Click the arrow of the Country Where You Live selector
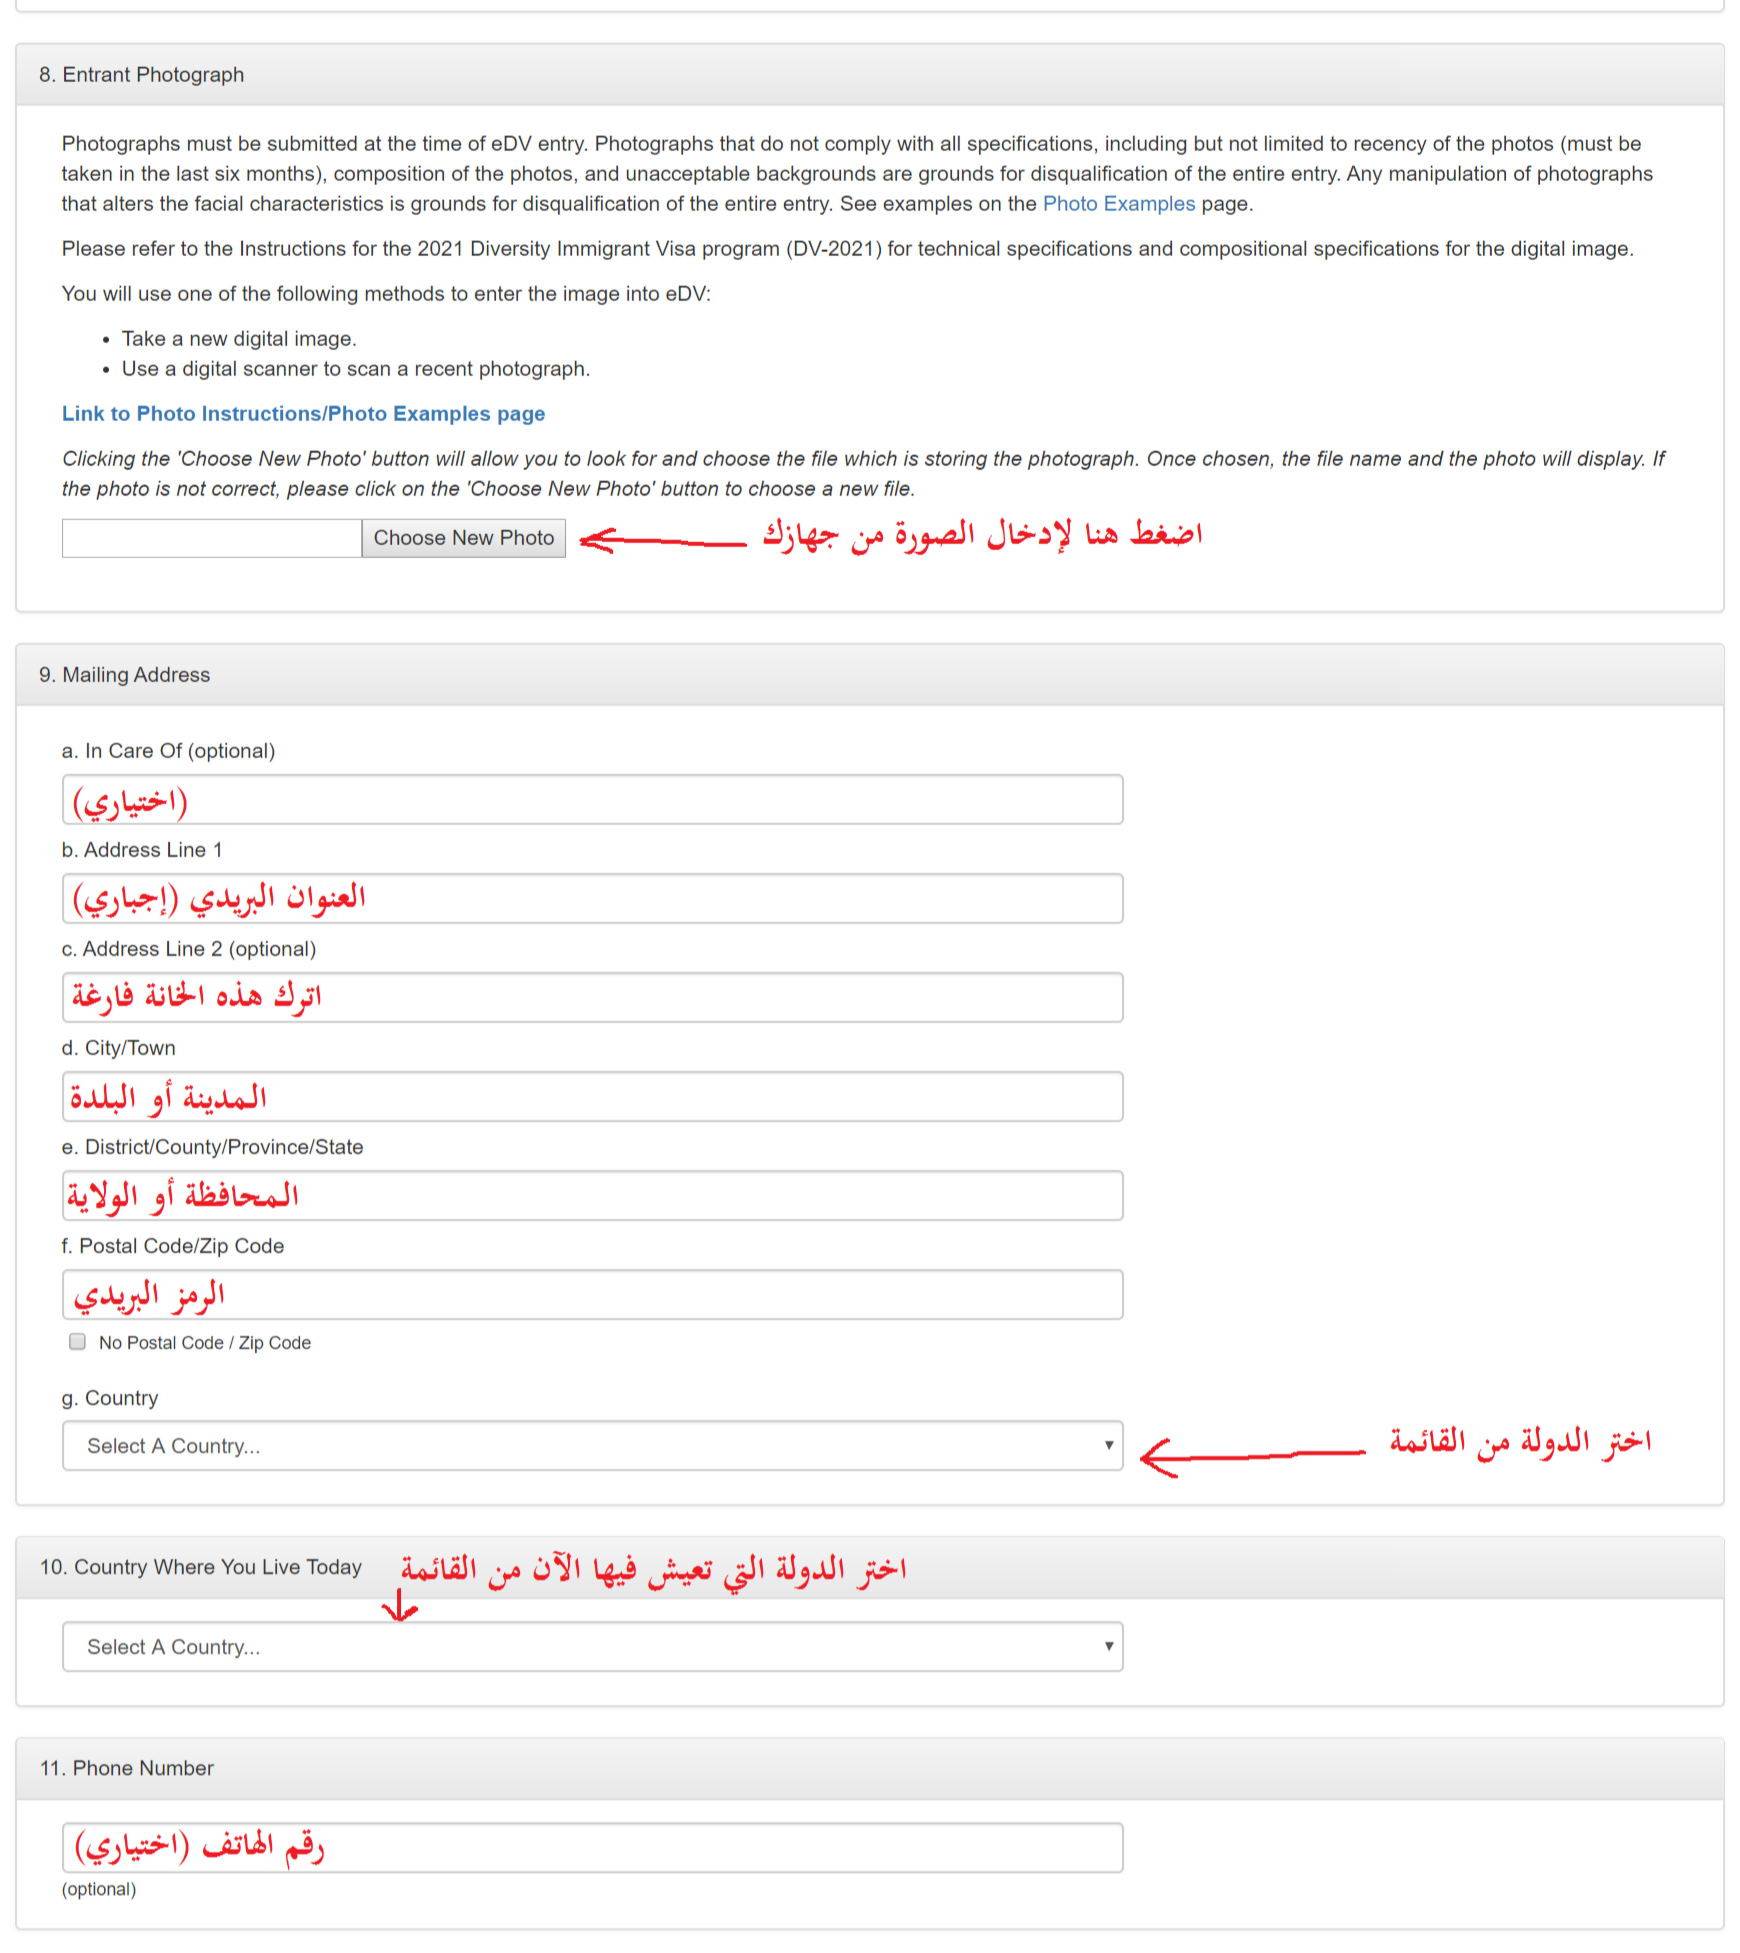Image resolution: width=1740 pixels, height=1953 pixels. [1108, 1647]
